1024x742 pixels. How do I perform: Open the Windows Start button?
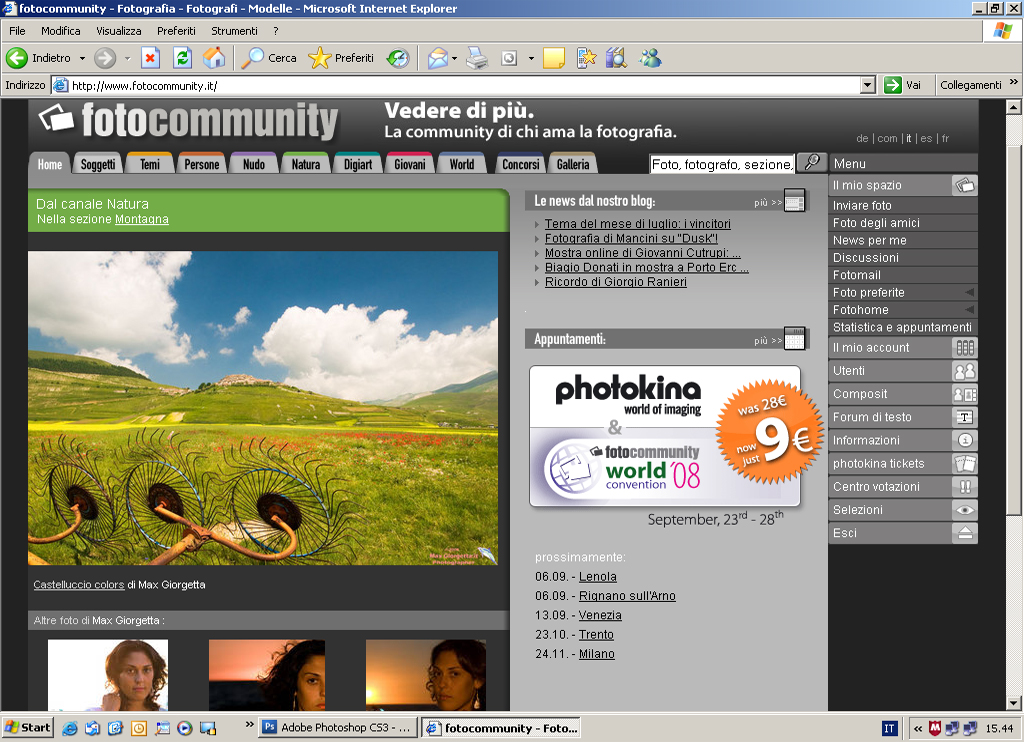tap(27, 728)
